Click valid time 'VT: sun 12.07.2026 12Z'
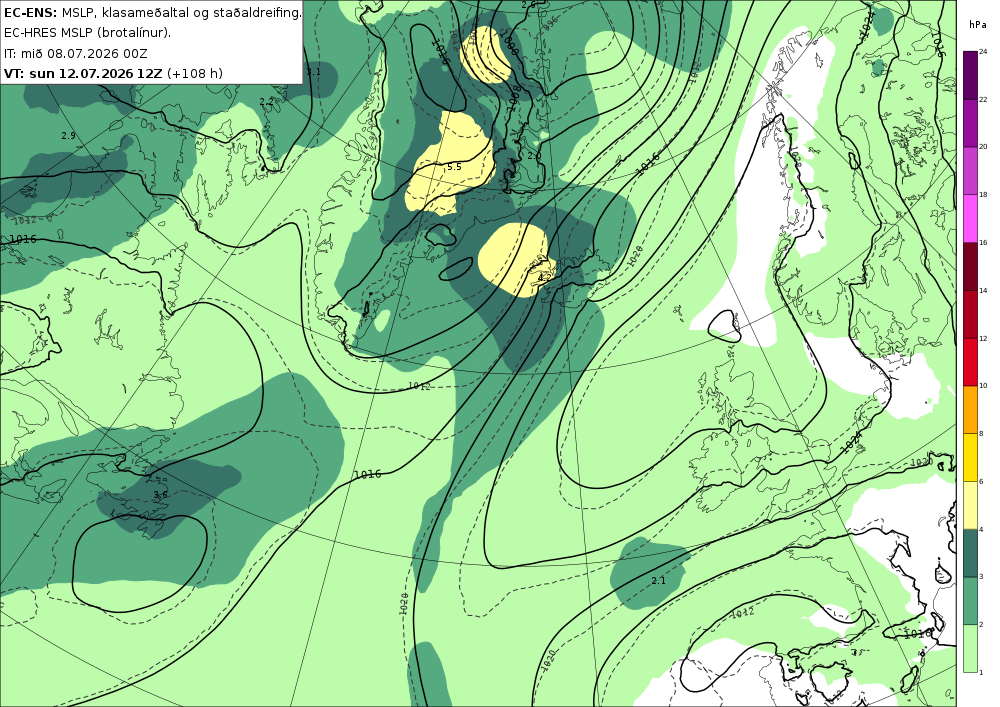1000x707 pixels. point(83,73)
